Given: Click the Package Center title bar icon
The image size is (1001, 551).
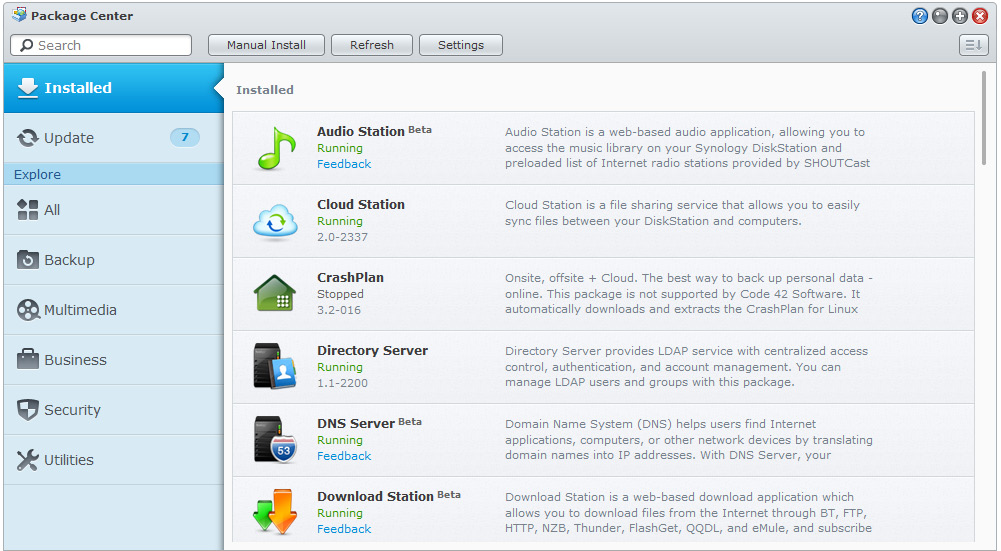Looking at the screenshot, I should 19,15.
